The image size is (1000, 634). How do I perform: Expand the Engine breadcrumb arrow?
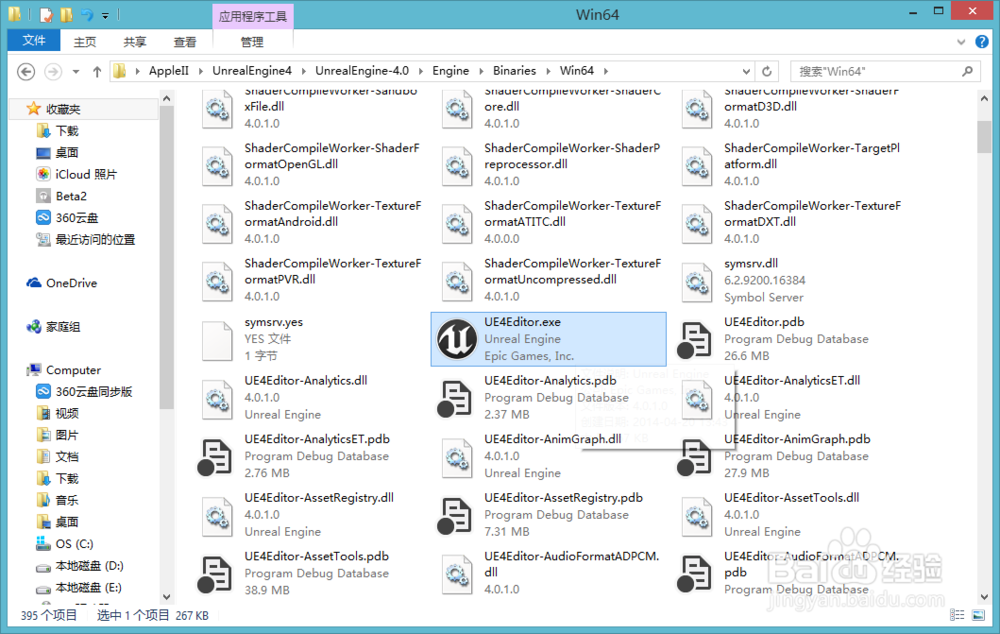tap(480, 71)
